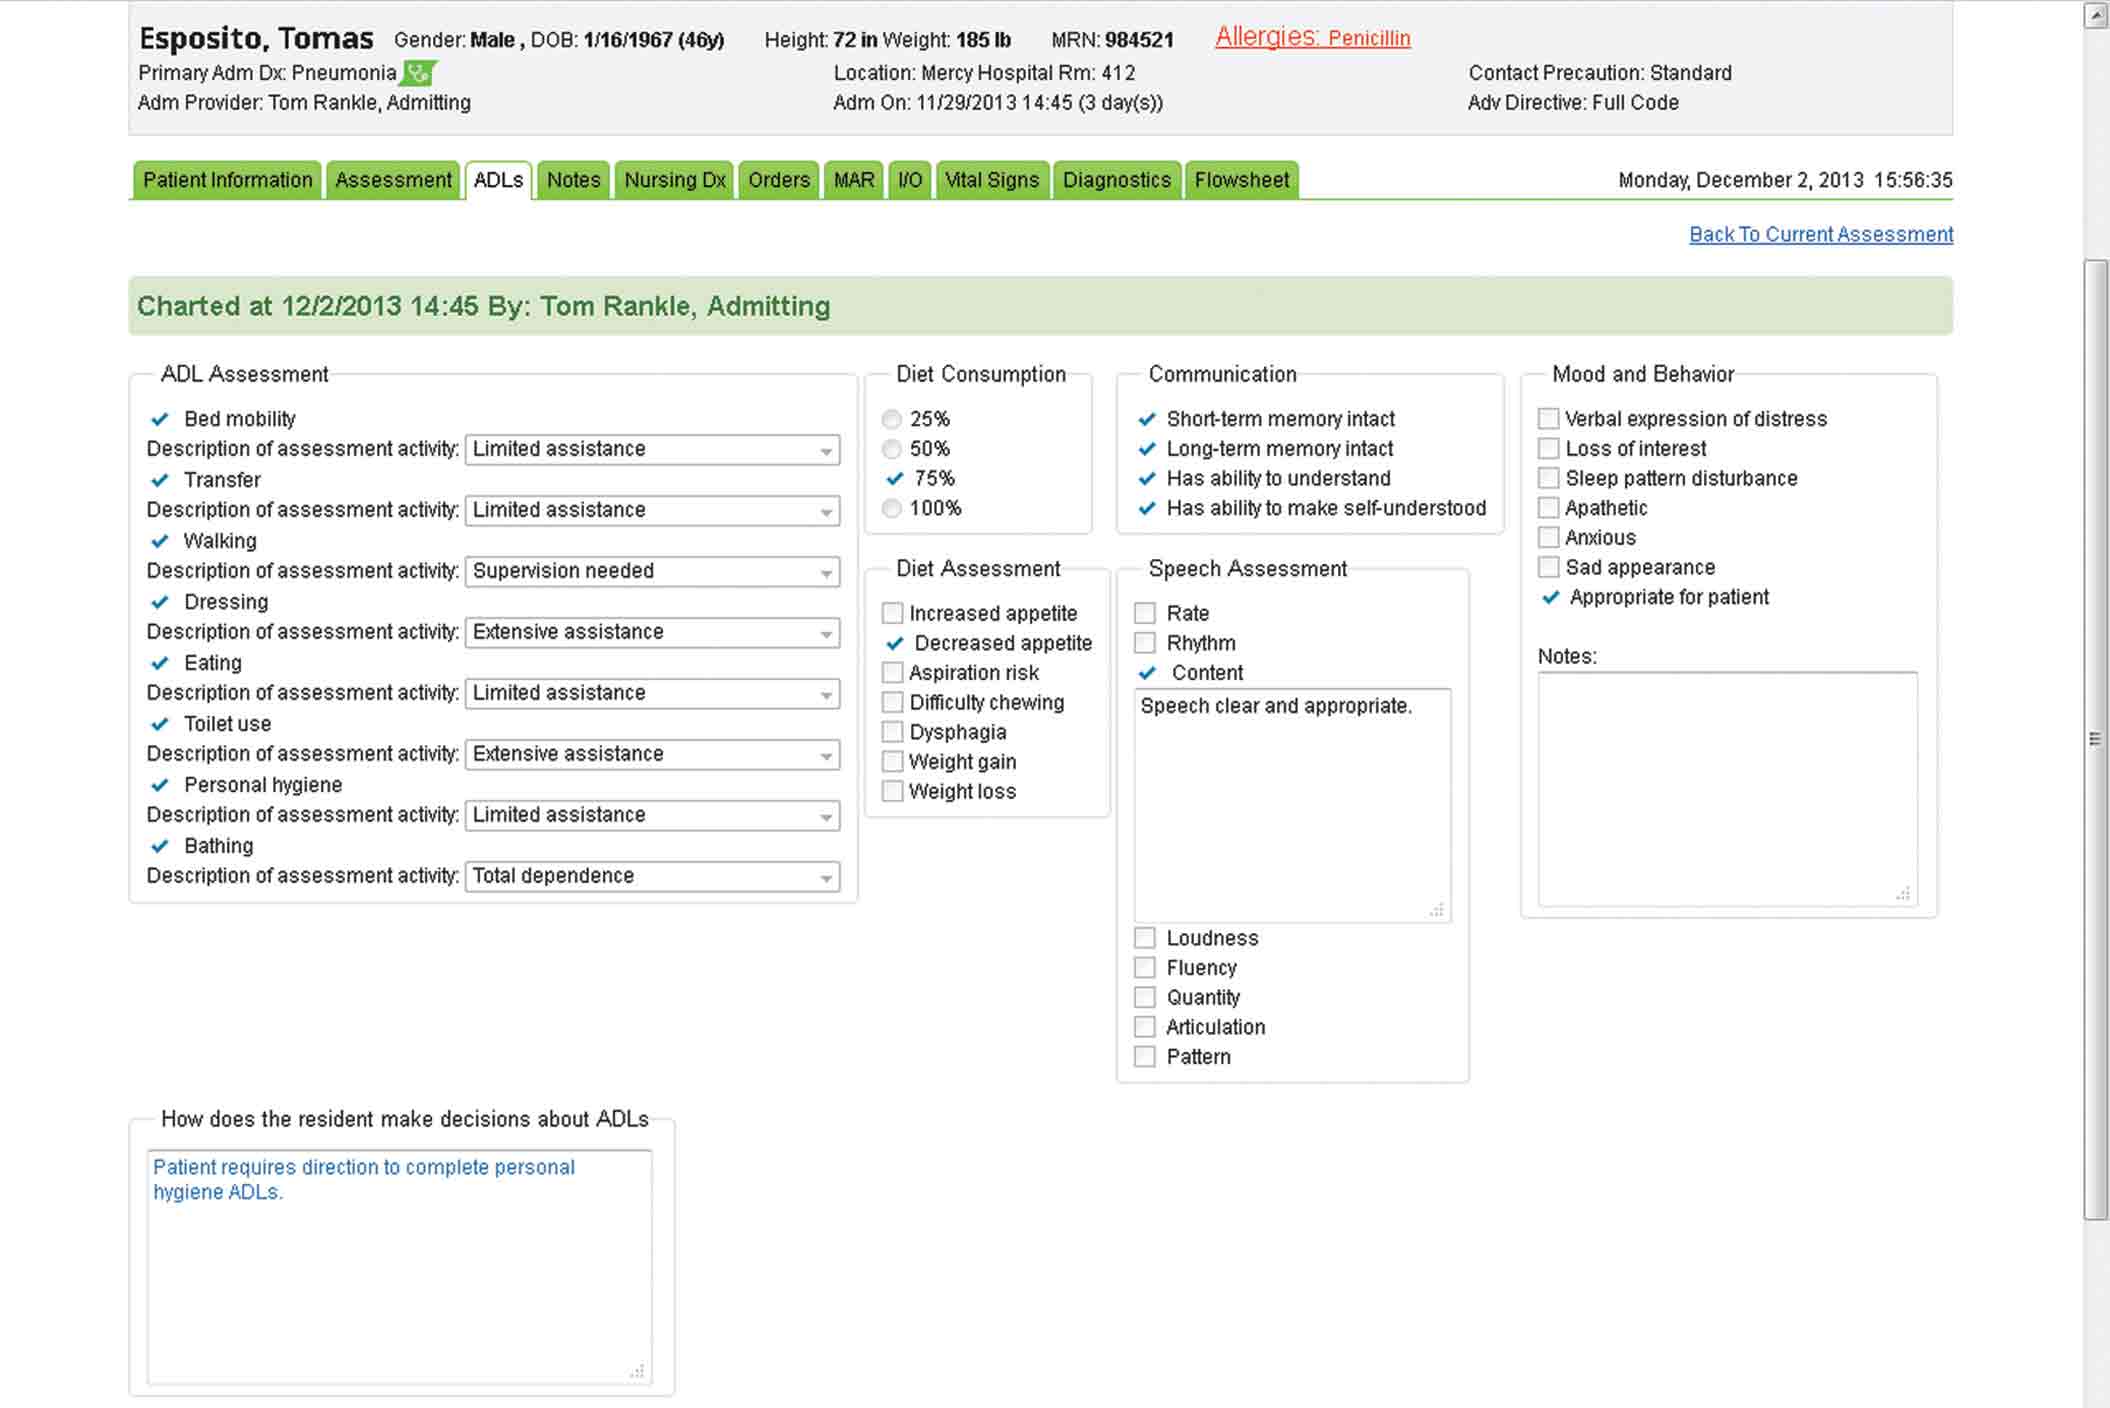This screenshot has height=1408, width=2110.
Task: Click the stethoscope icon beside Pneumonia diagnosis
Action: pyautogui.click(x=419, y=73)
